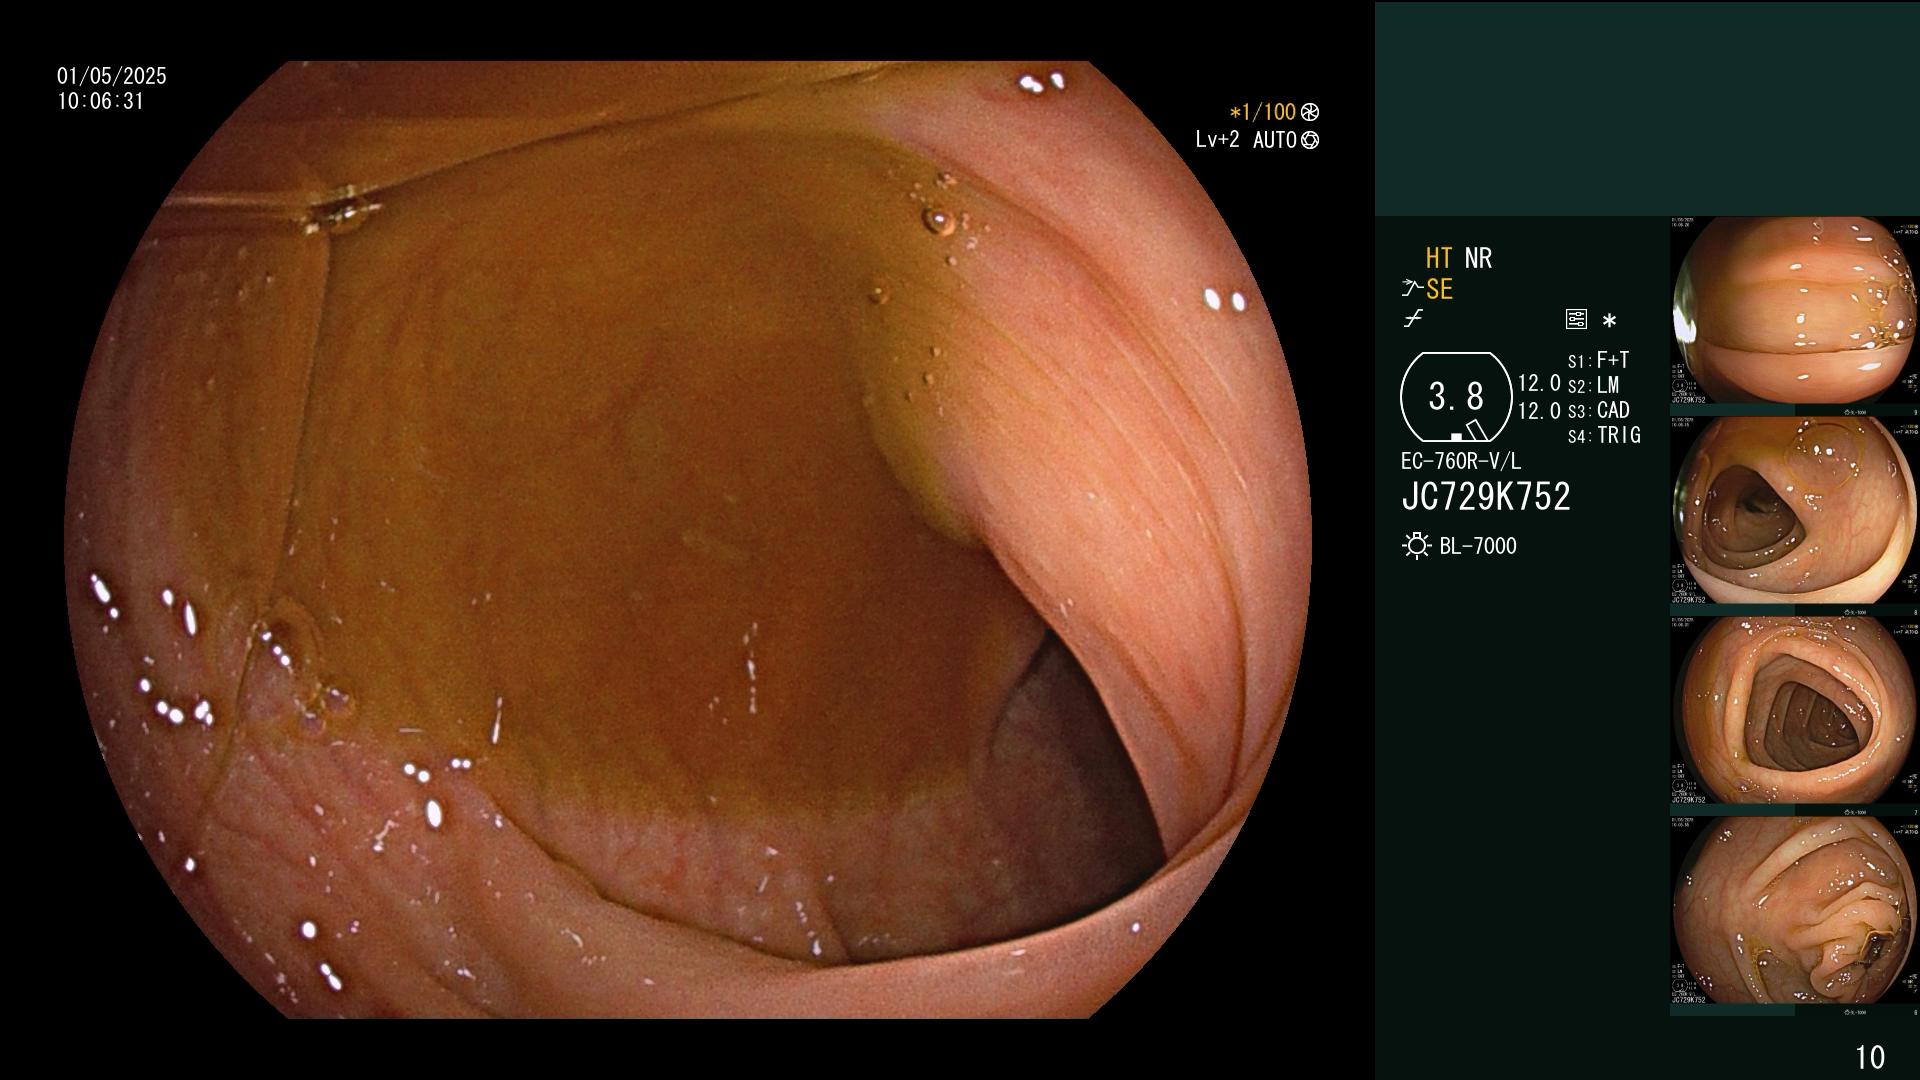Image resolution: width=1920 pixels, height=1080 pixels.
Task: Click the tone curve icon below SE
Action: click(1413, 319)
